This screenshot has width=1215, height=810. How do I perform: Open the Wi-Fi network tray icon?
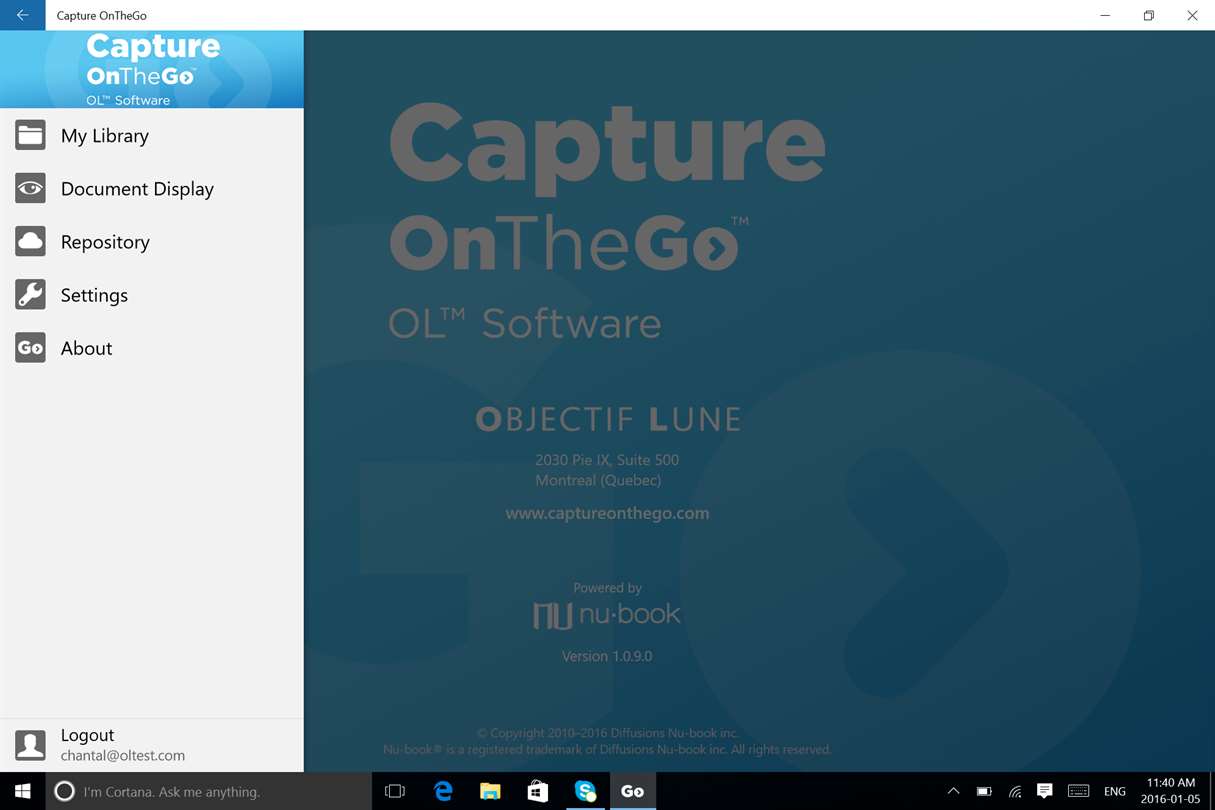click(1015, 791)
